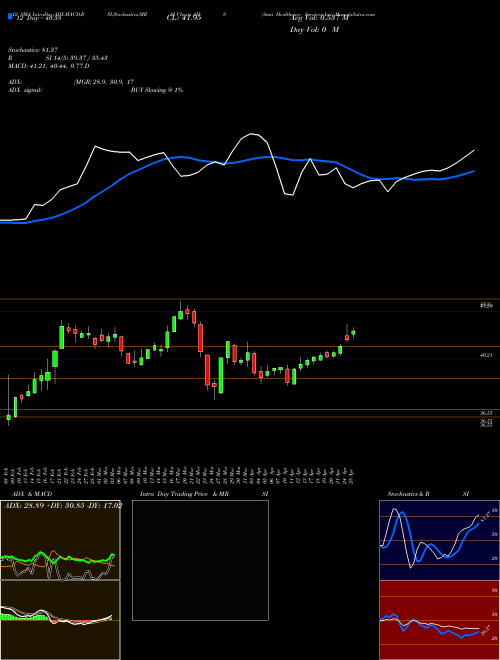Click the empty Intra Day Trading Price chart box
Screen dimensions: 500x660
point(200,560)
